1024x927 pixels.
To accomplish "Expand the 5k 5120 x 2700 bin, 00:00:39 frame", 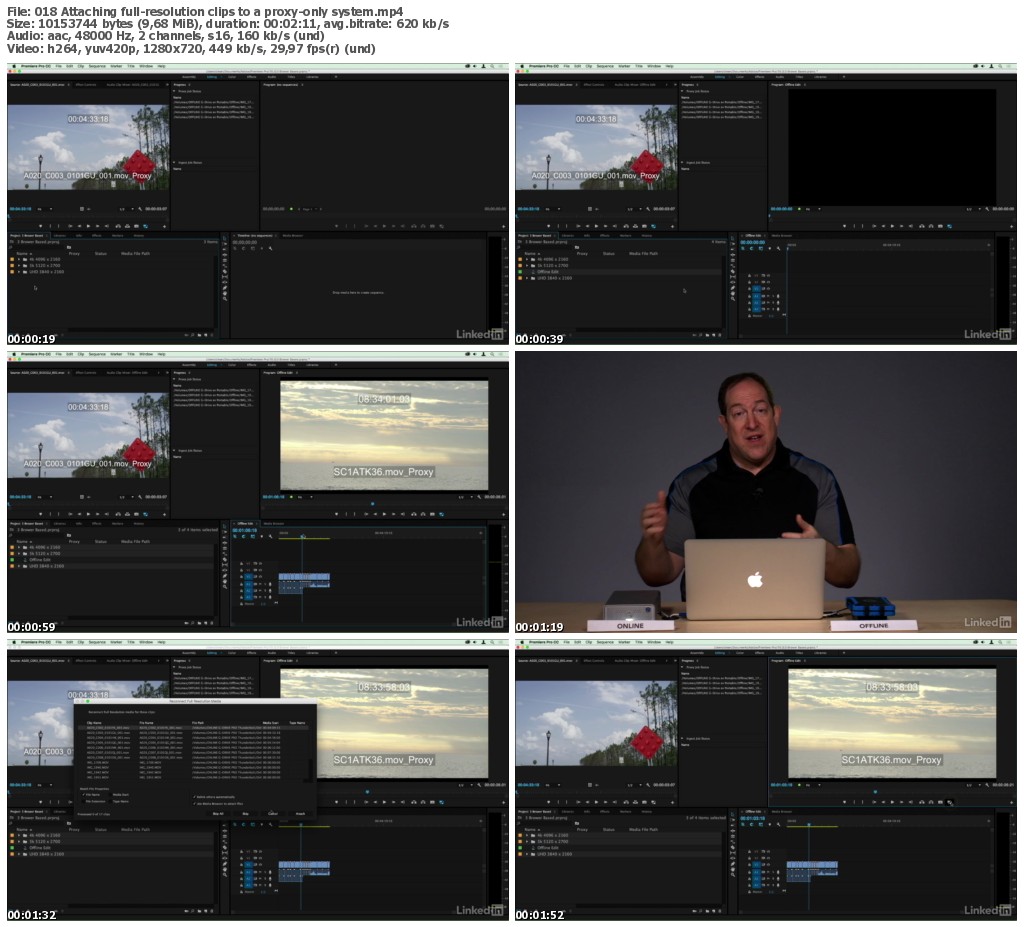I will 527,266.
